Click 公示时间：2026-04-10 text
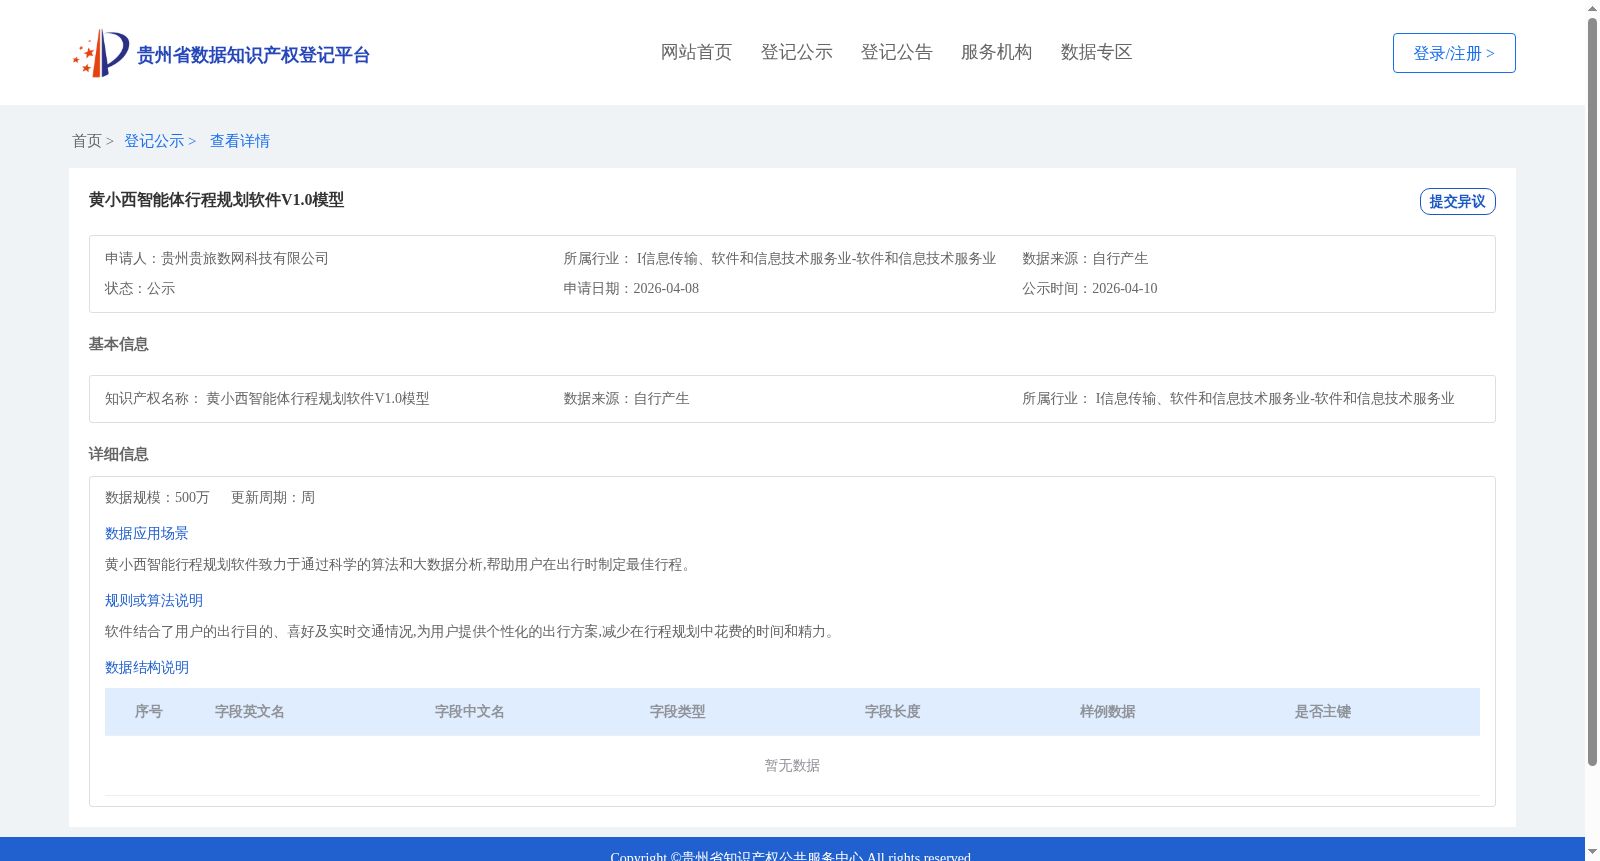Image resolution: width=1600 pixels, height=861 pixels. coord(1090,288)
